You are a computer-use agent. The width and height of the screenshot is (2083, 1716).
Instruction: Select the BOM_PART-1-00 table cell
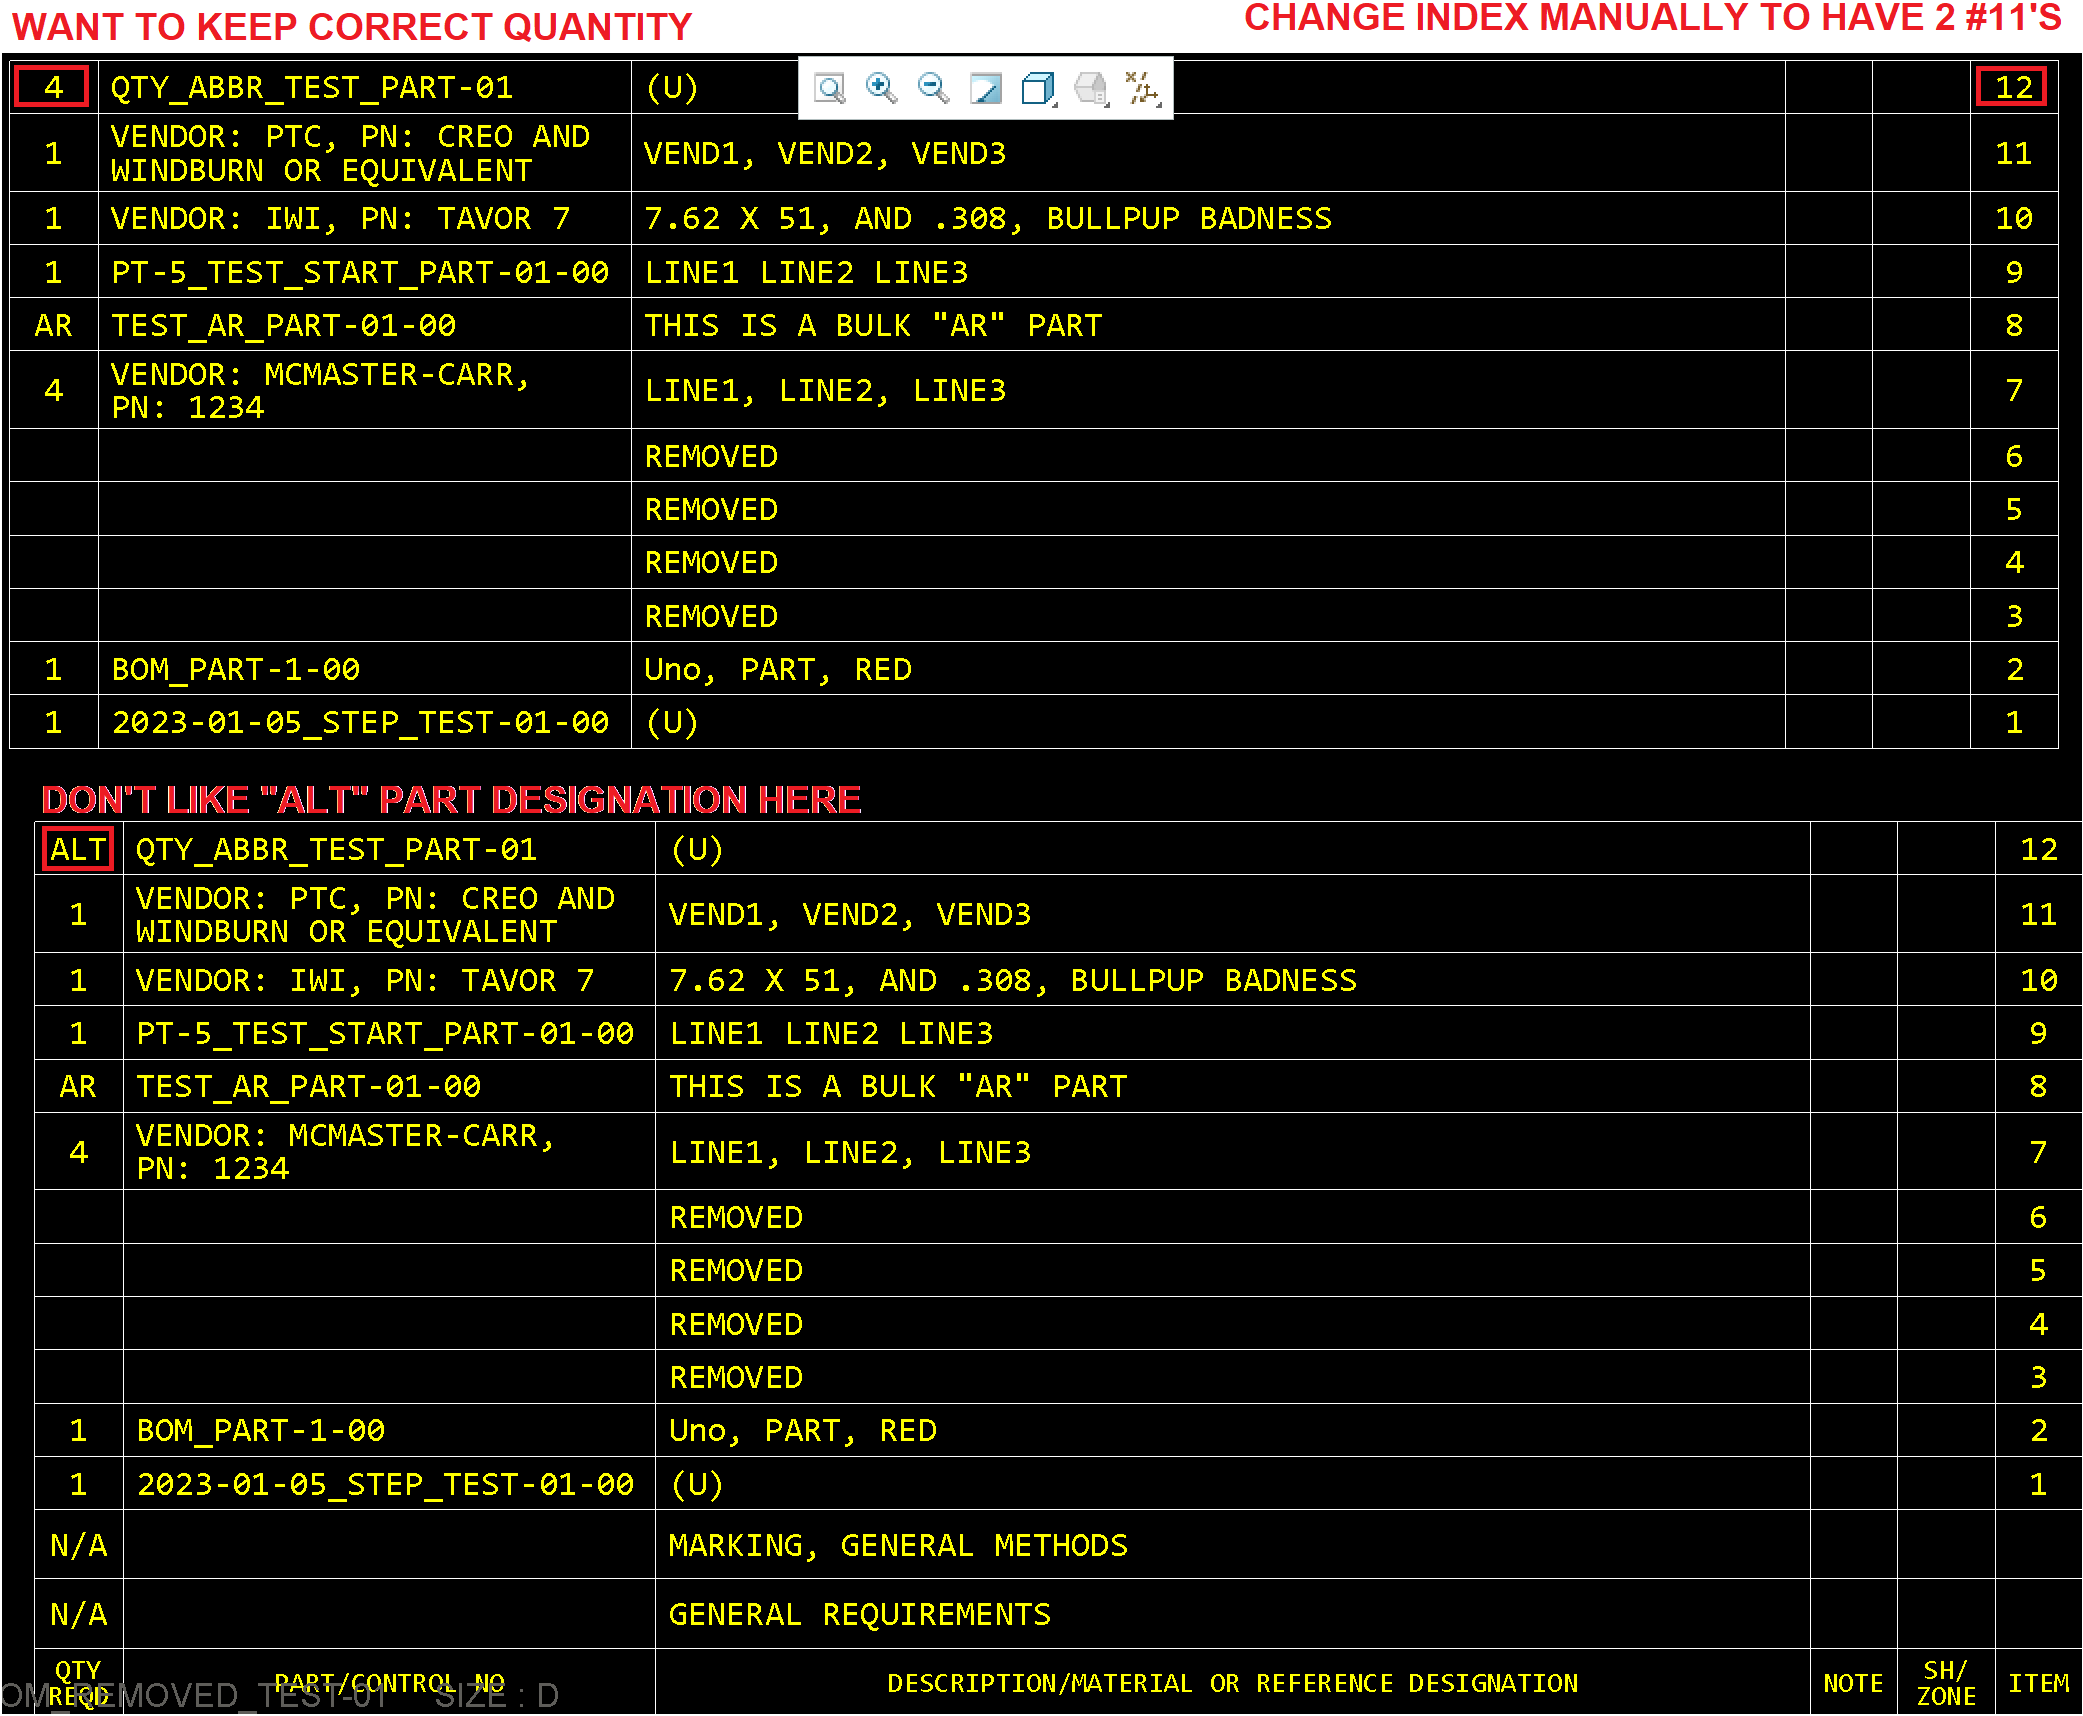(235, 669)
